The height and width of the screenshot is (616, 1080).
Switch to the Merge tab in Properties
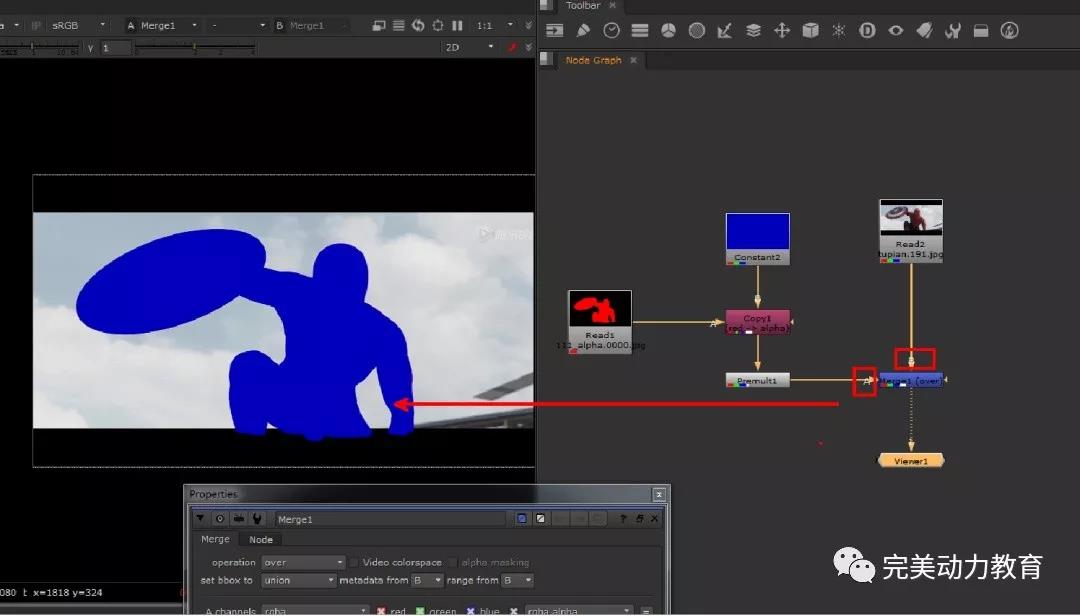[215, 539]
